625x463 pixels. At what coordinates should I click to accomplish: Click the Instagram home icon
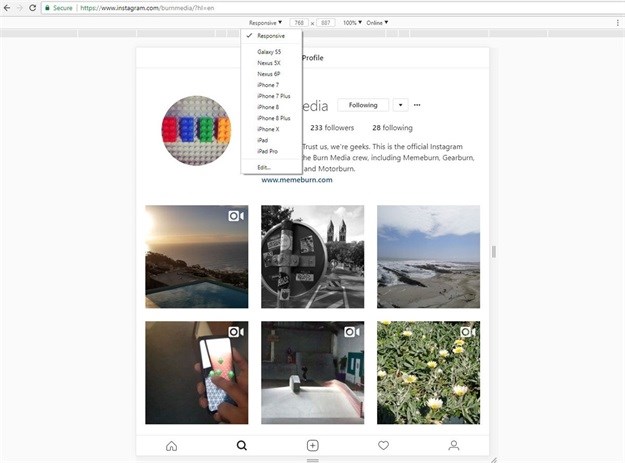(171, 445)
